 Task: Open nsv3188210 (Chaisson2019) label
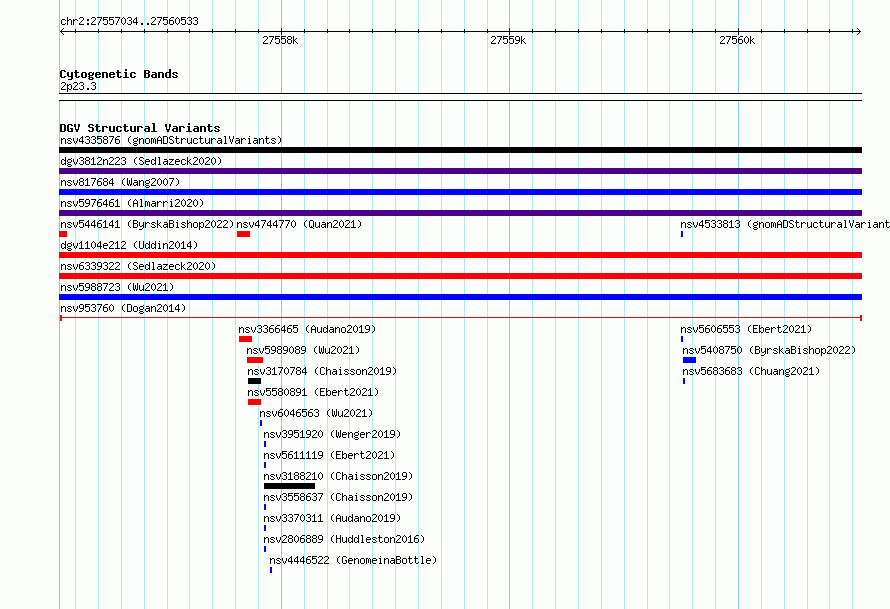[x=338, y=476]
